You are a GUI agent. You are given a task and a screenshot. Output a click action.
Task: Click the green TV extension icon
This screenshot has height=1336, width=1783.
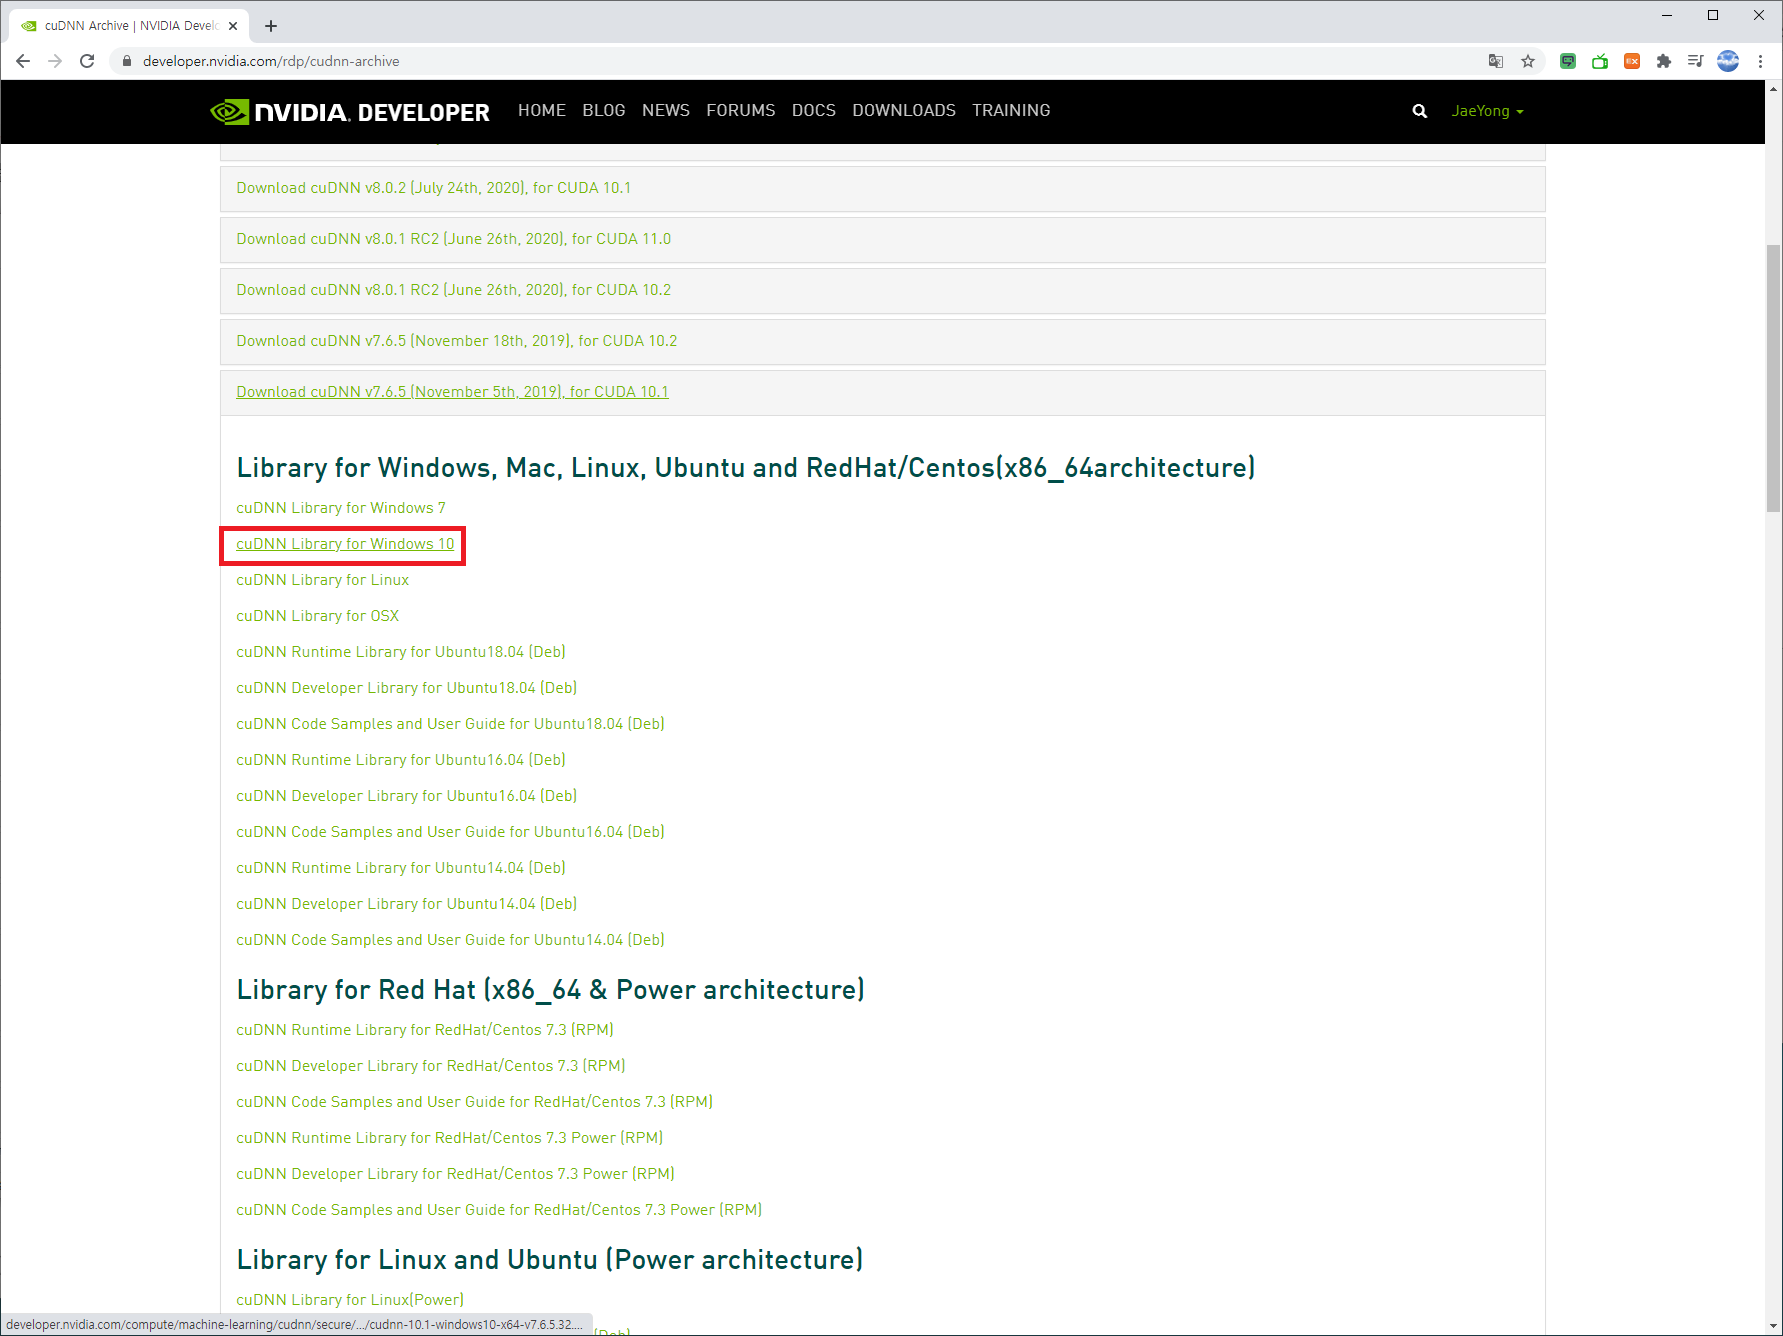click(x=1600, y=61)
